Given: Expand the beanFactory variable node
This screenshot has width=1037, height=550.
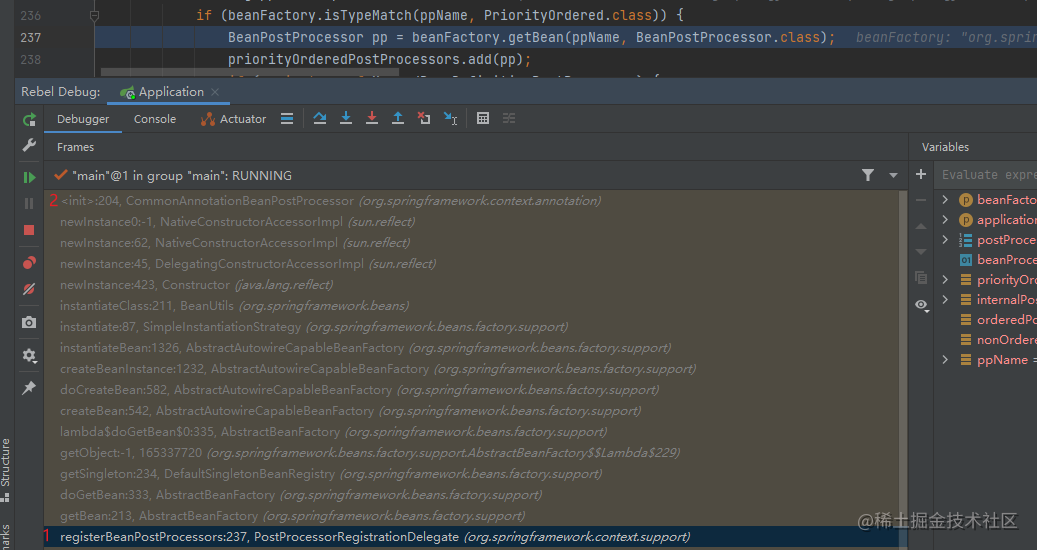Looking at the screenshot, I should (x=945, y=200).
